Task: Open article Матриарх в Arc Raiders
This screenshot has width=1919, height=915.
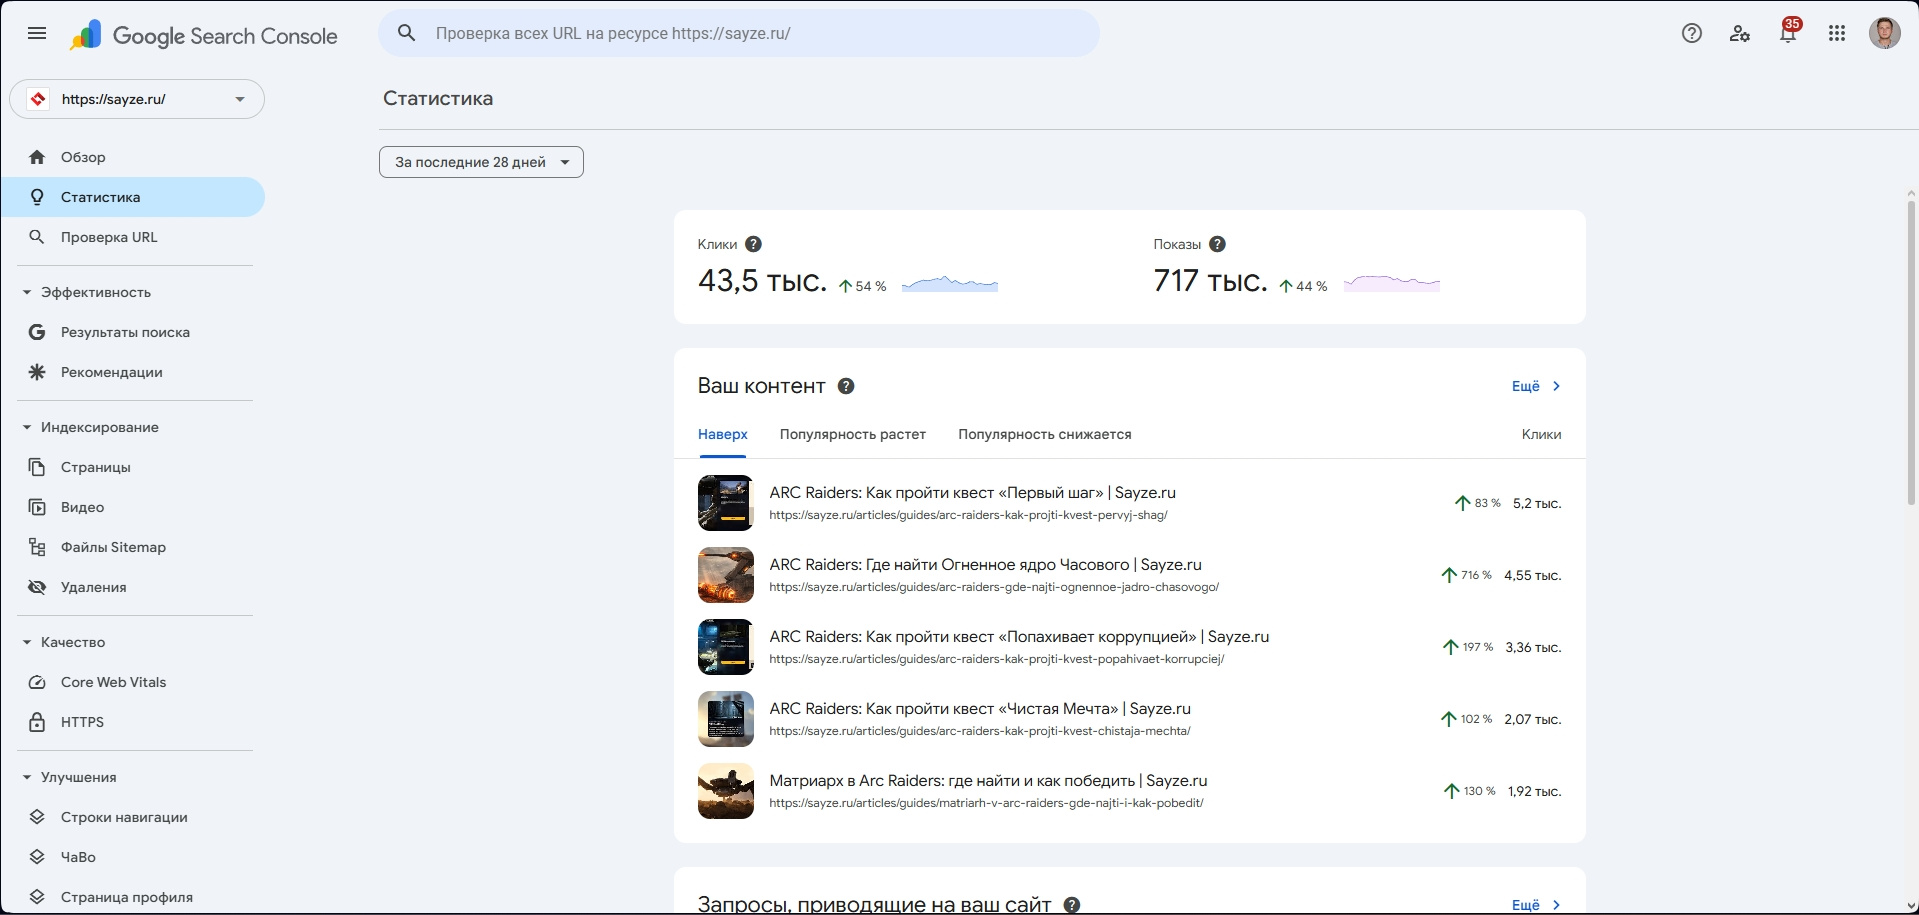Action: tap(988, 781)
